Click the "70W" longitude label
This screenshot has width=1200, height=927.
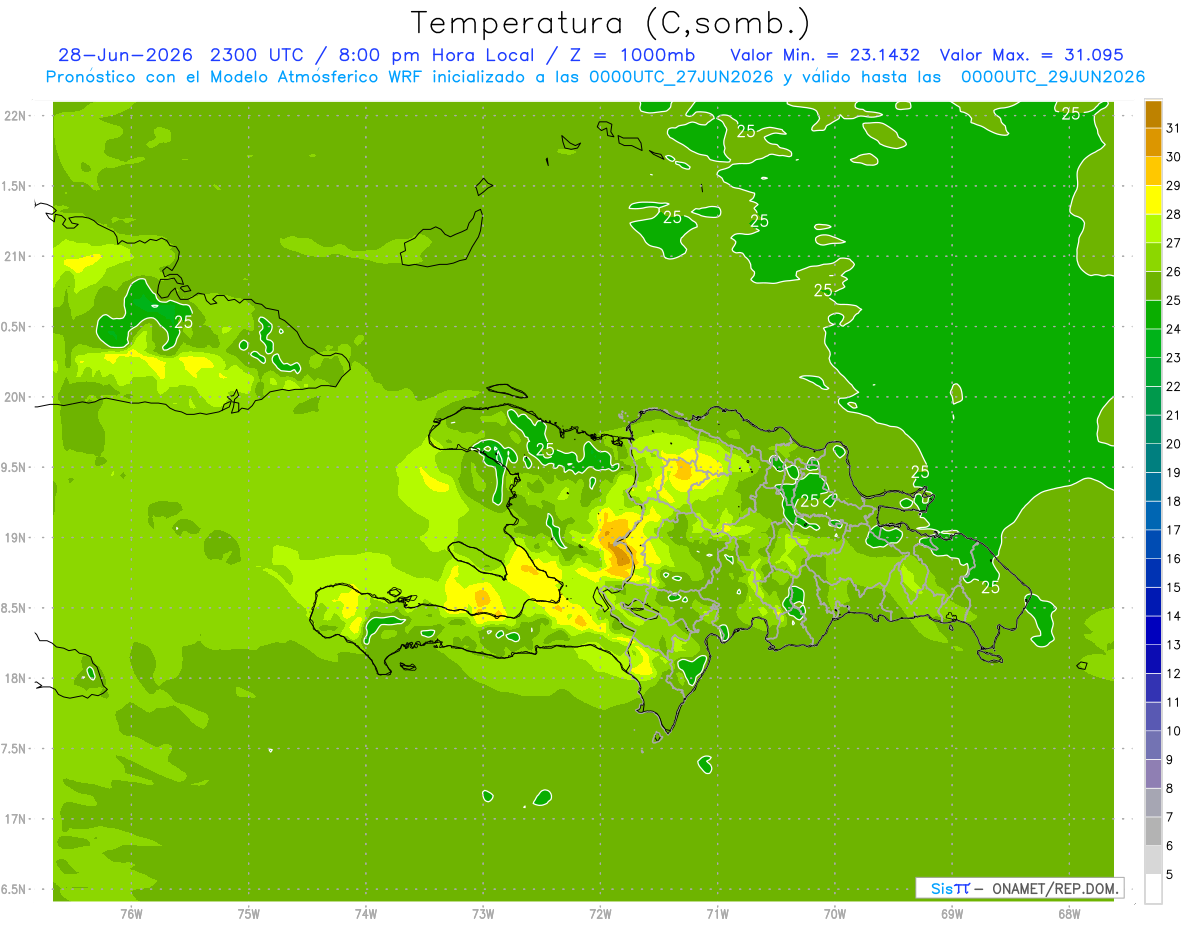tap(835, 914)
